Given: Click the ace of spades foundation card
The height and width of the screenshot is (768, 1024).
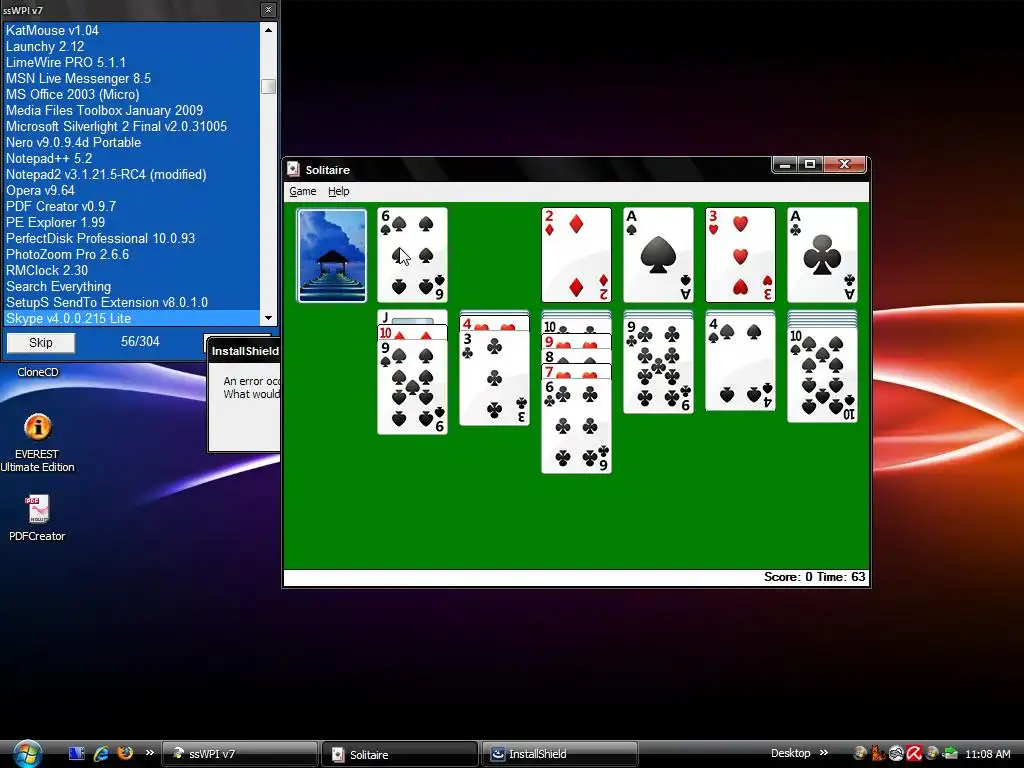Looking at the screenshot, I should tap(658, 255).
